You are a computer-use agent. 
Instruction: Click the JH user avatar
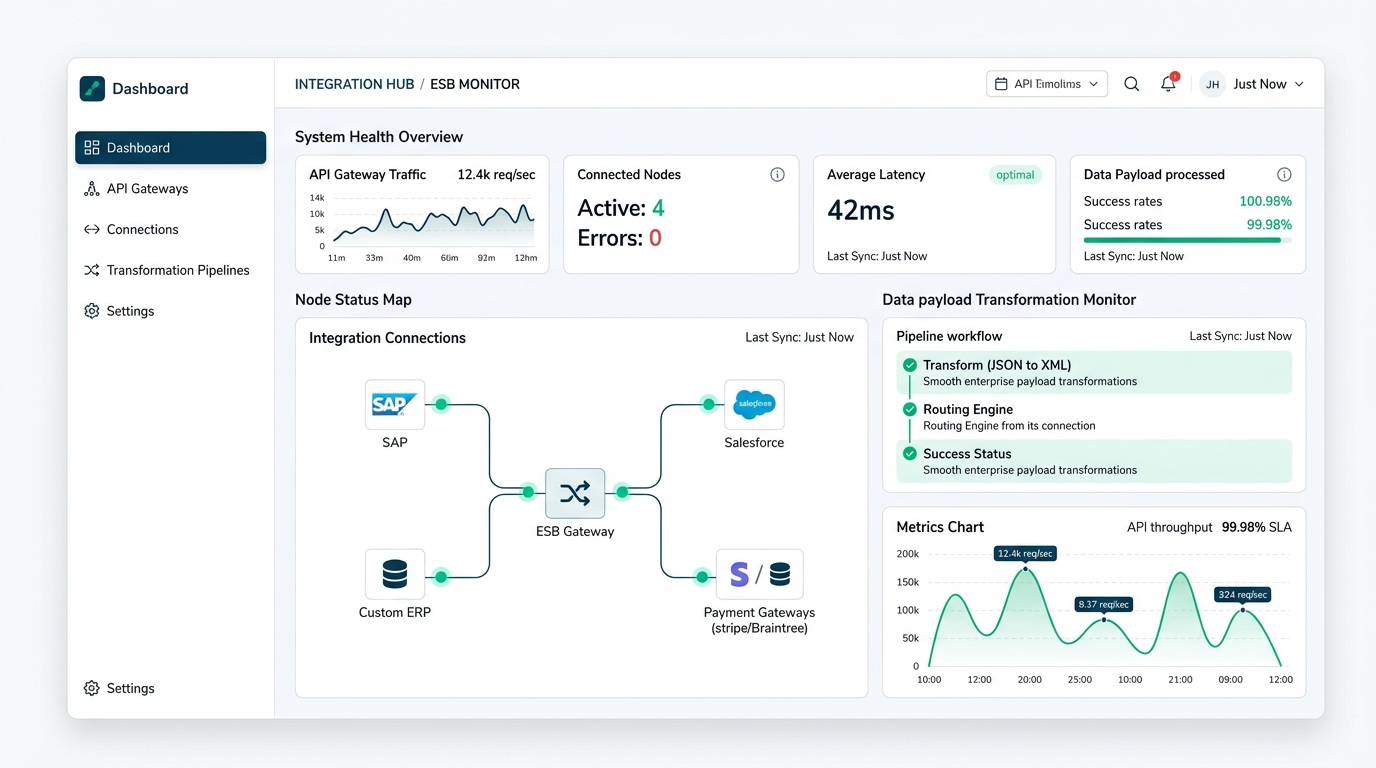coord(1212,84)
